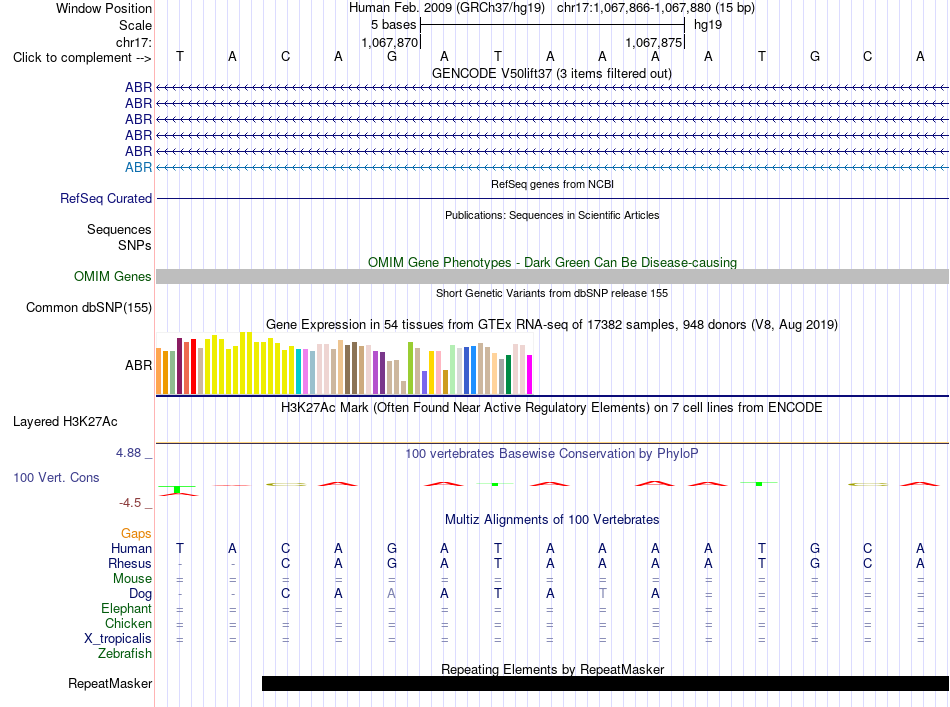Click the RefSeq Curated intron line

click(x=552, y=198)
